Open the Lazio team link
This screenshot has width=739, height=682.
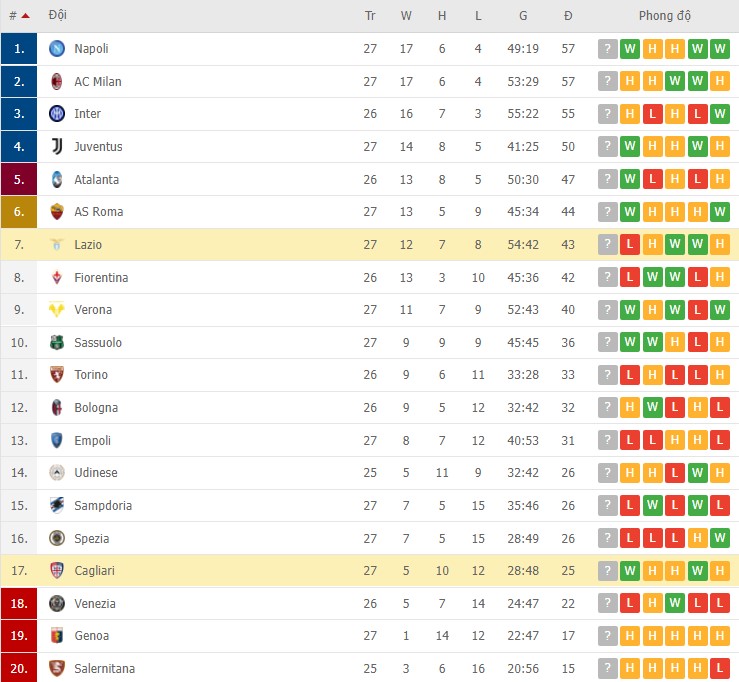(x=88, y=245)
